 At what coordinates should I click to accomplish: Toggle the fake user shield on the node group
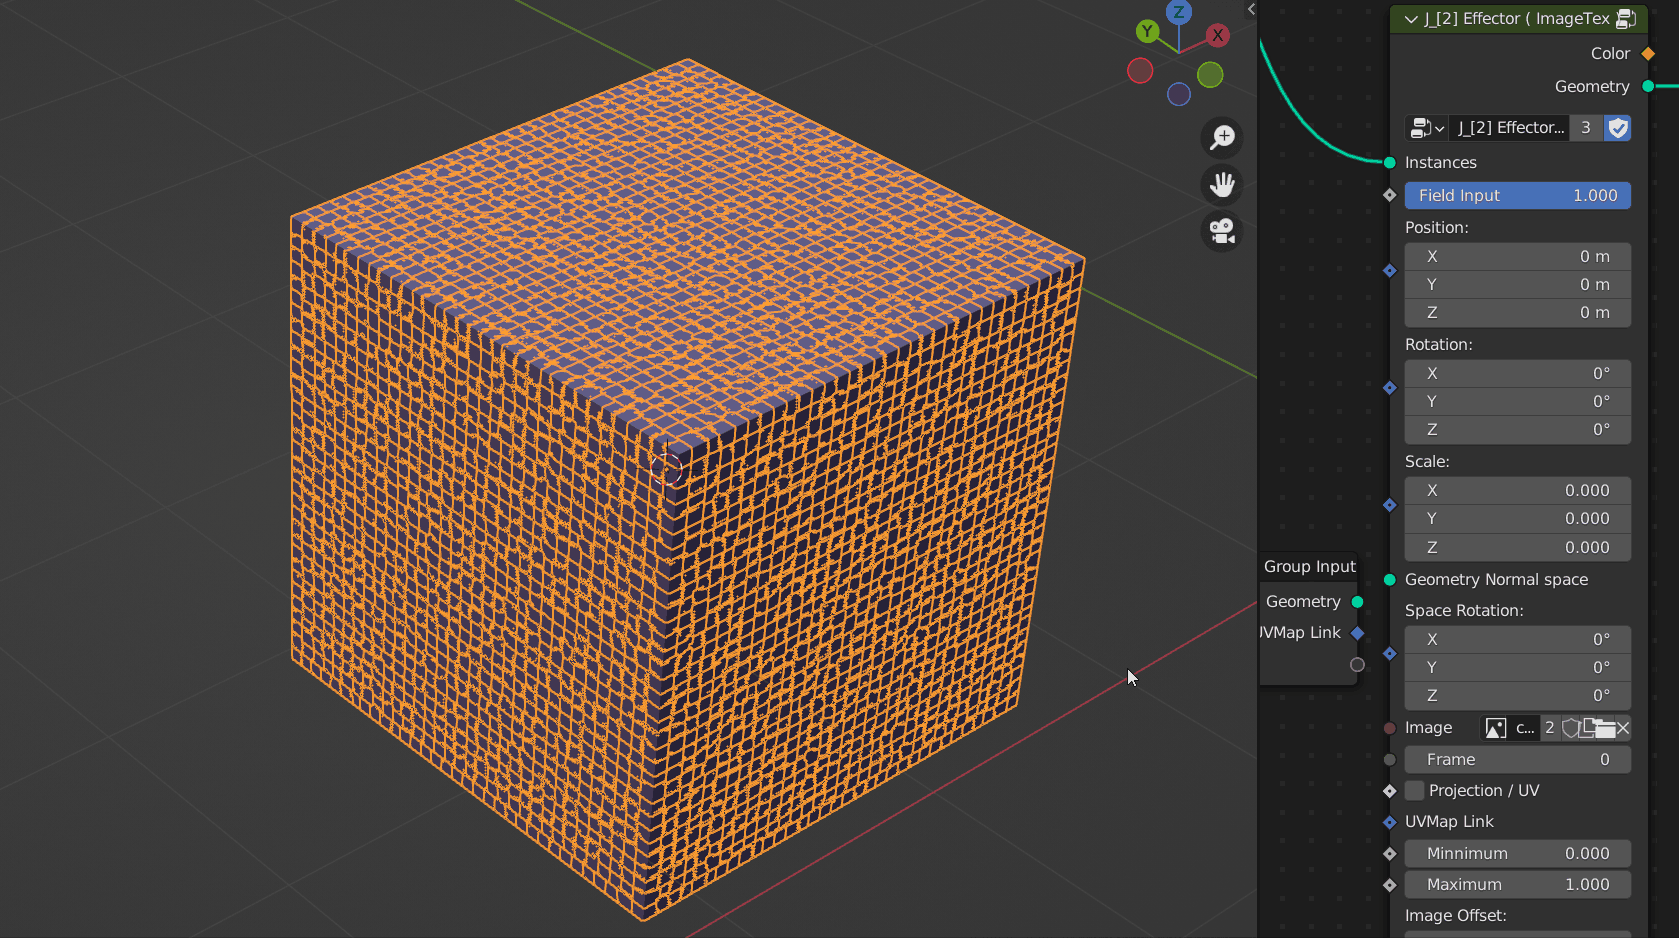[1617, 128]
